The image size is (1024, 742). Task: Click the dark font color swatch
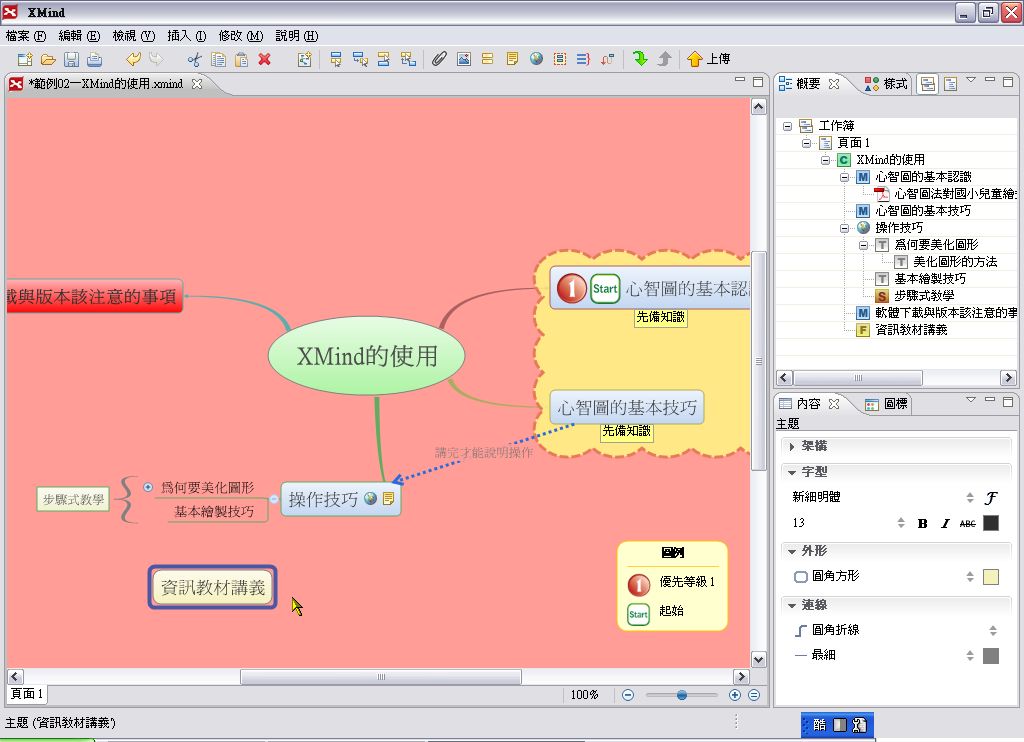tap(991, 523)
